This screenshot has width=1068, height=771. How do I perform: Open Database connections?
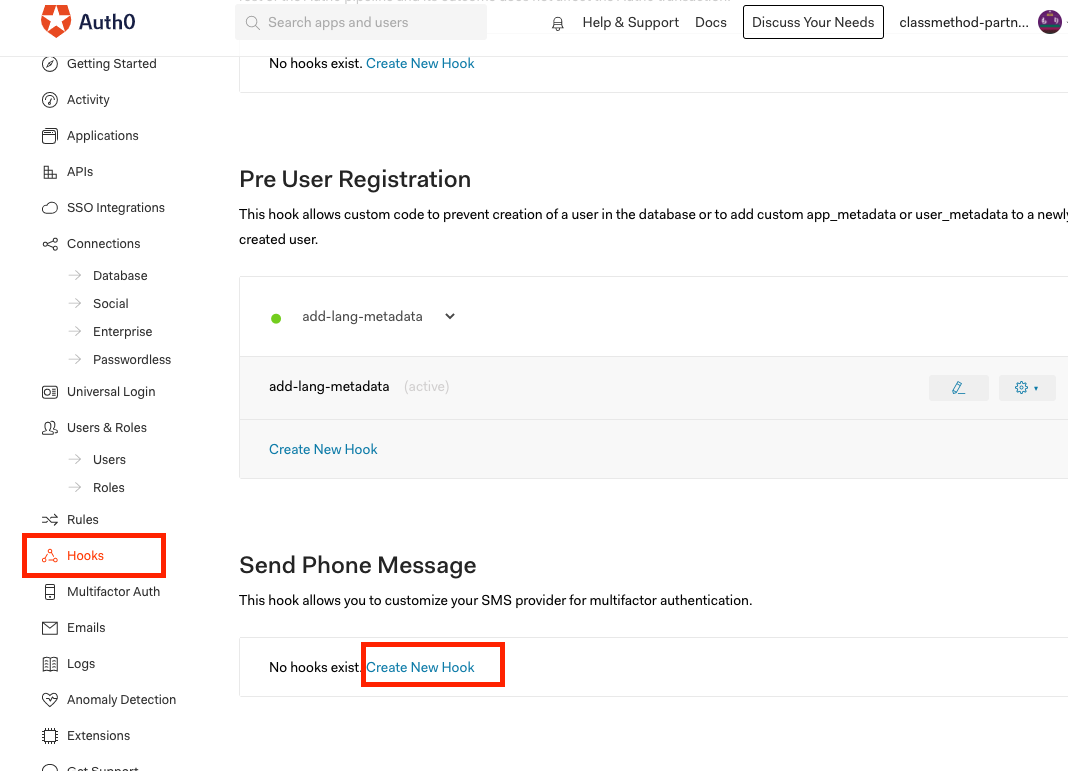tap(120, 276)
